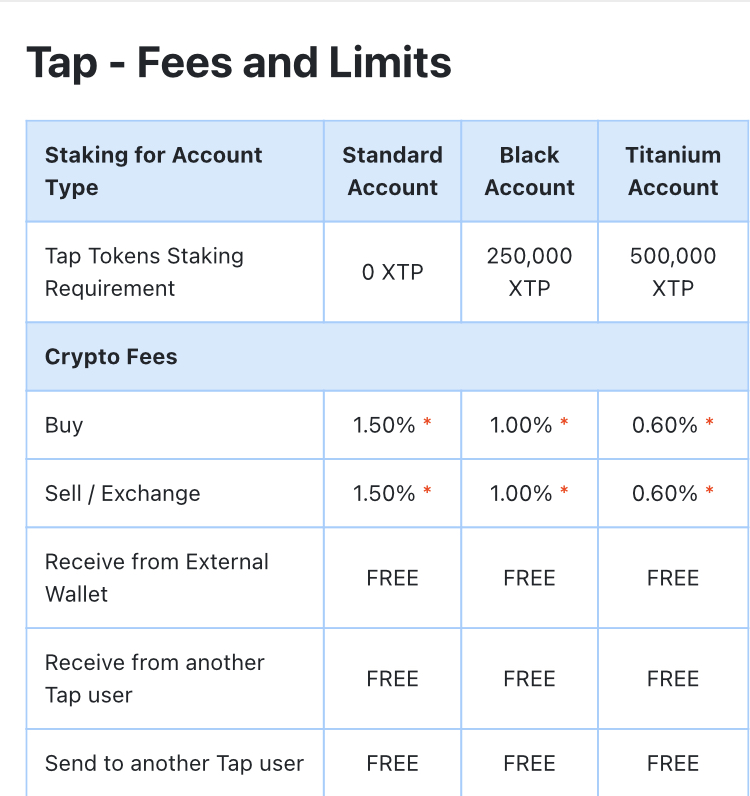750x796 pixels.
Task: Select the Tap Tokens Staking Requirement label
Action: pos(144,272)
